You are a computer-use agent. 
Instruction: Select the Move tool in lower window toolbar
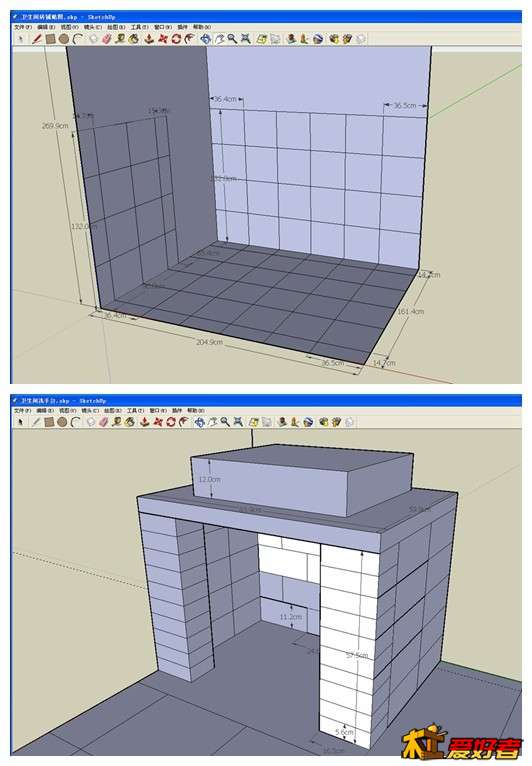click(157, 422)
